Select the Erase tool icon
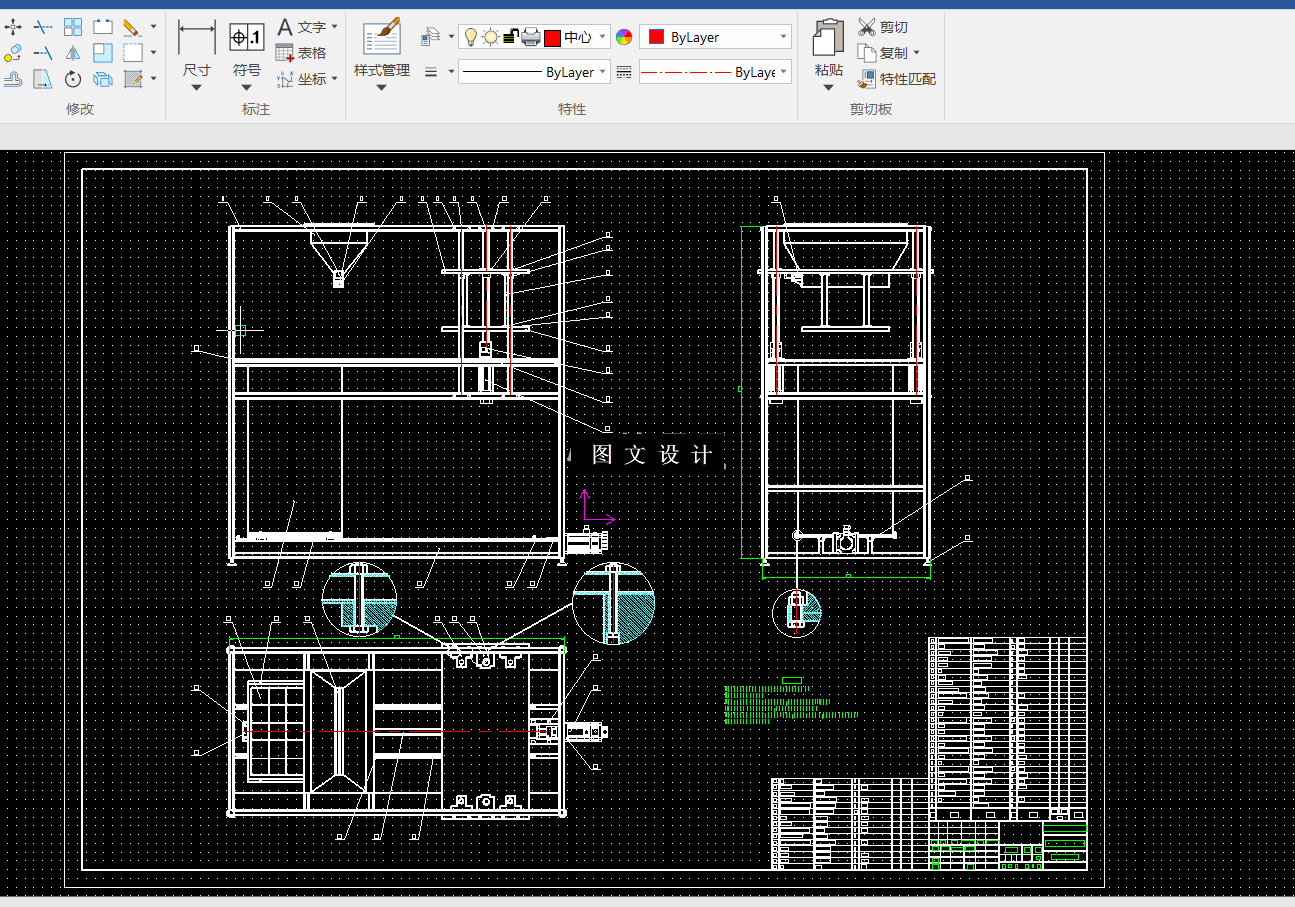 tap(132, 27)
